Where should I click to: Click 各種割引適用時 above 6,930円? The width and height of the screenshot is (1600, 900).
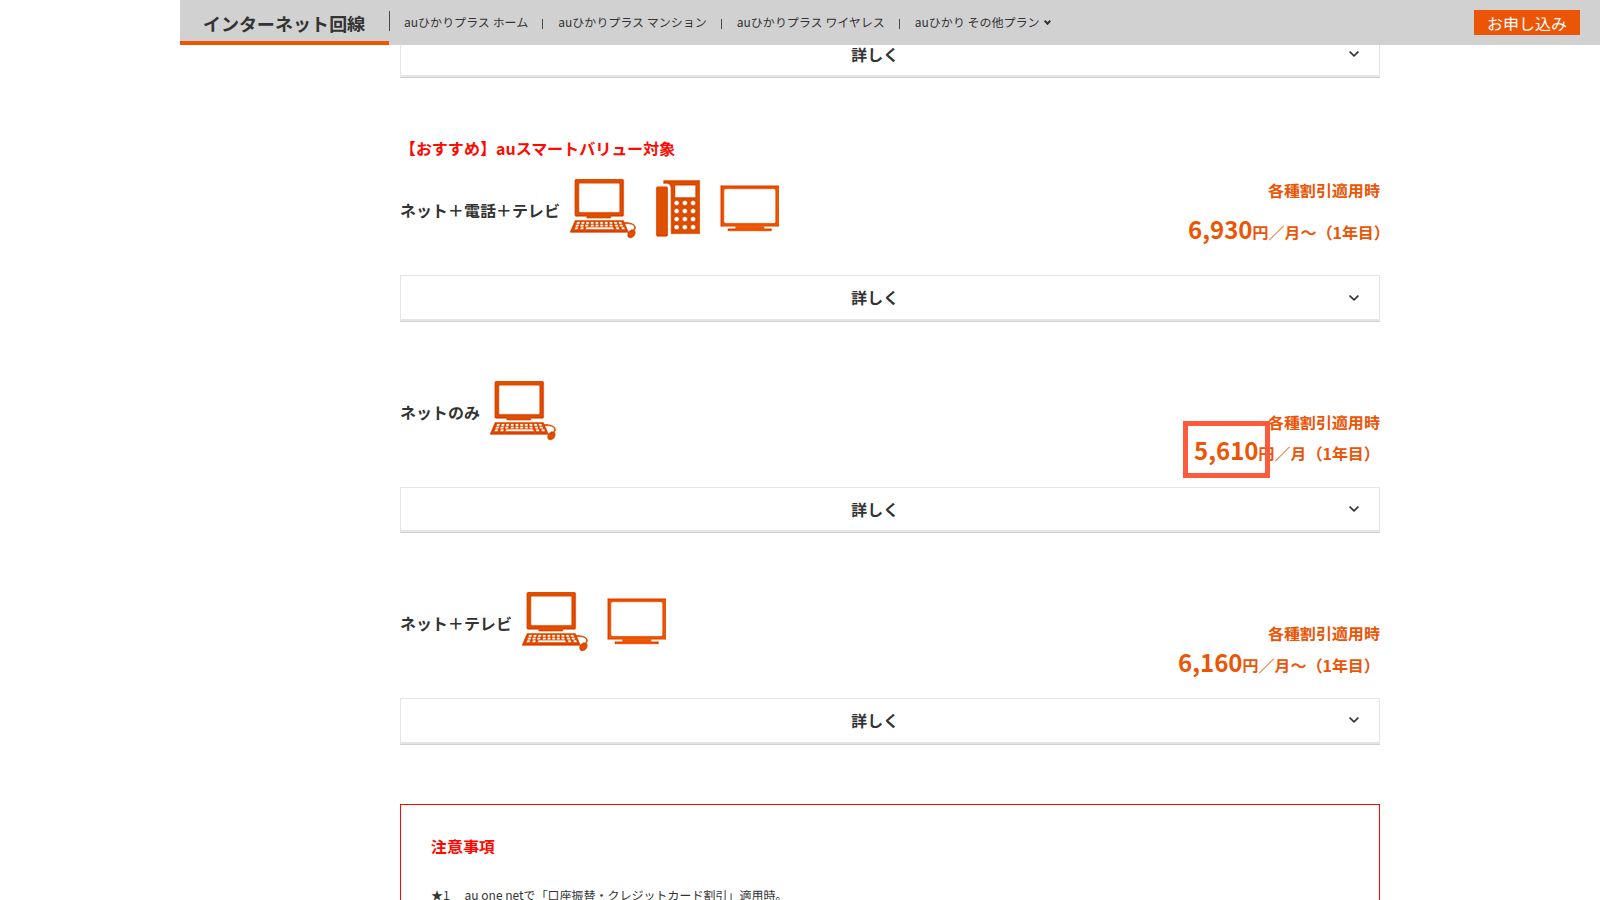(x=1324, y=191)
